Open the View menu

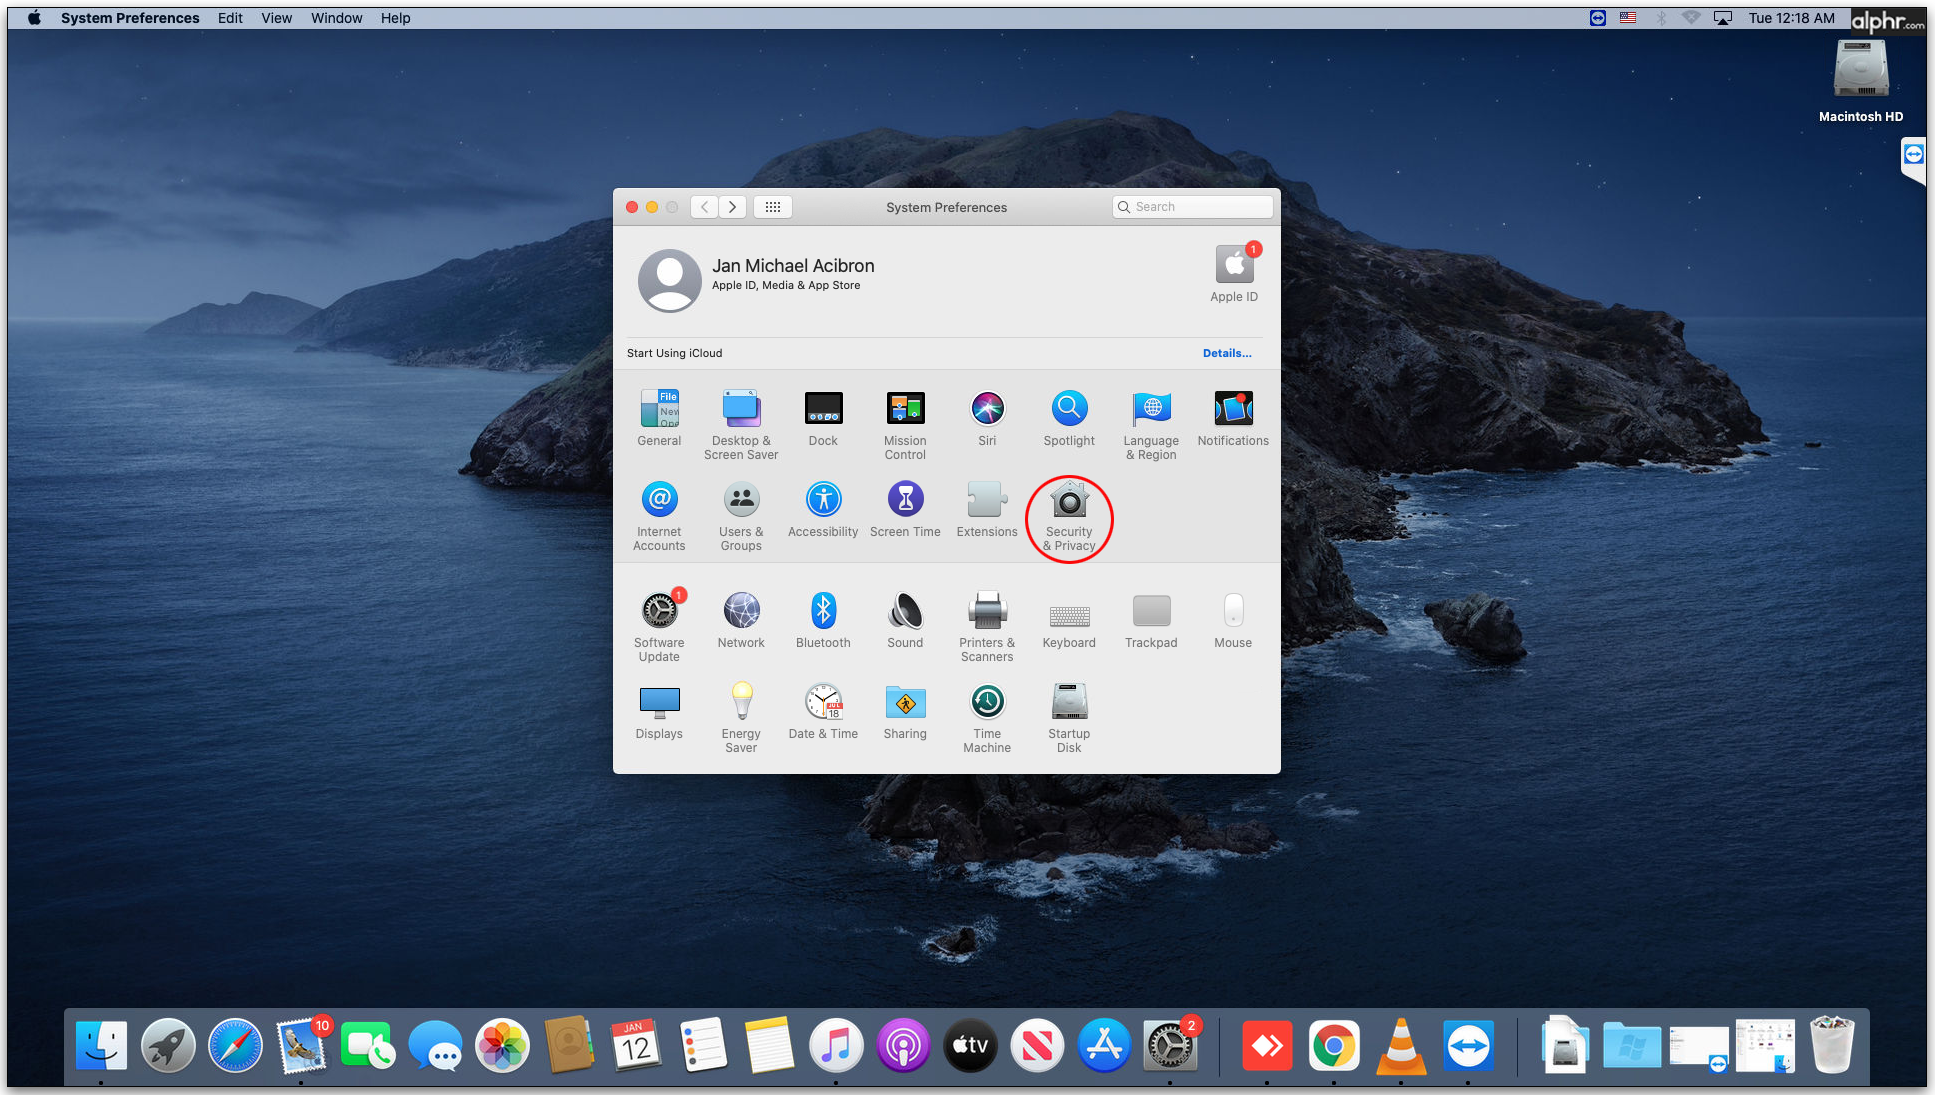click(276, 18)
